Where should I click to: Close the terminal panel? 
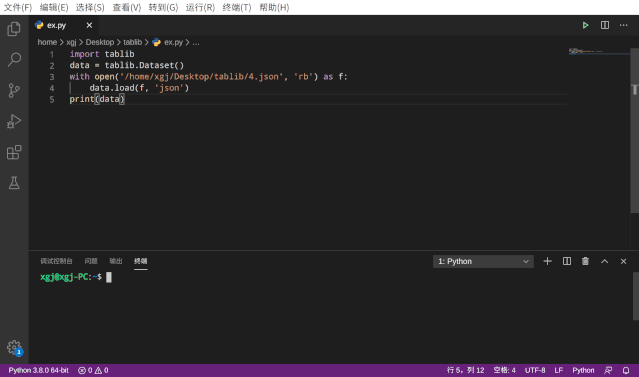click(624, 261)
